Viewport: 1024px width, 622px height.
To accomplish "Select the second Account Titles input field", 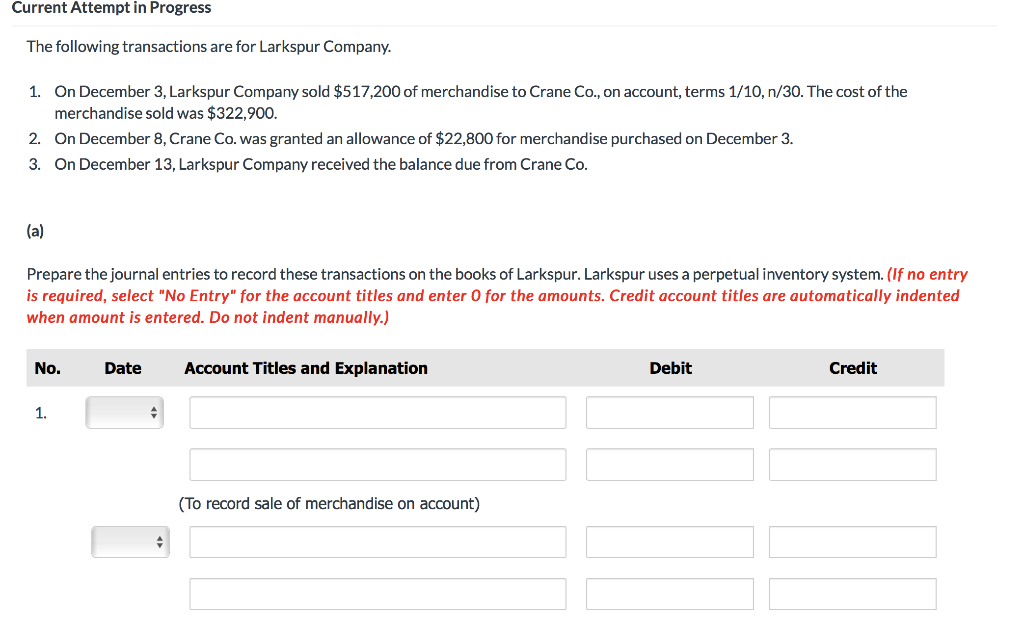I will pos(377,464).
